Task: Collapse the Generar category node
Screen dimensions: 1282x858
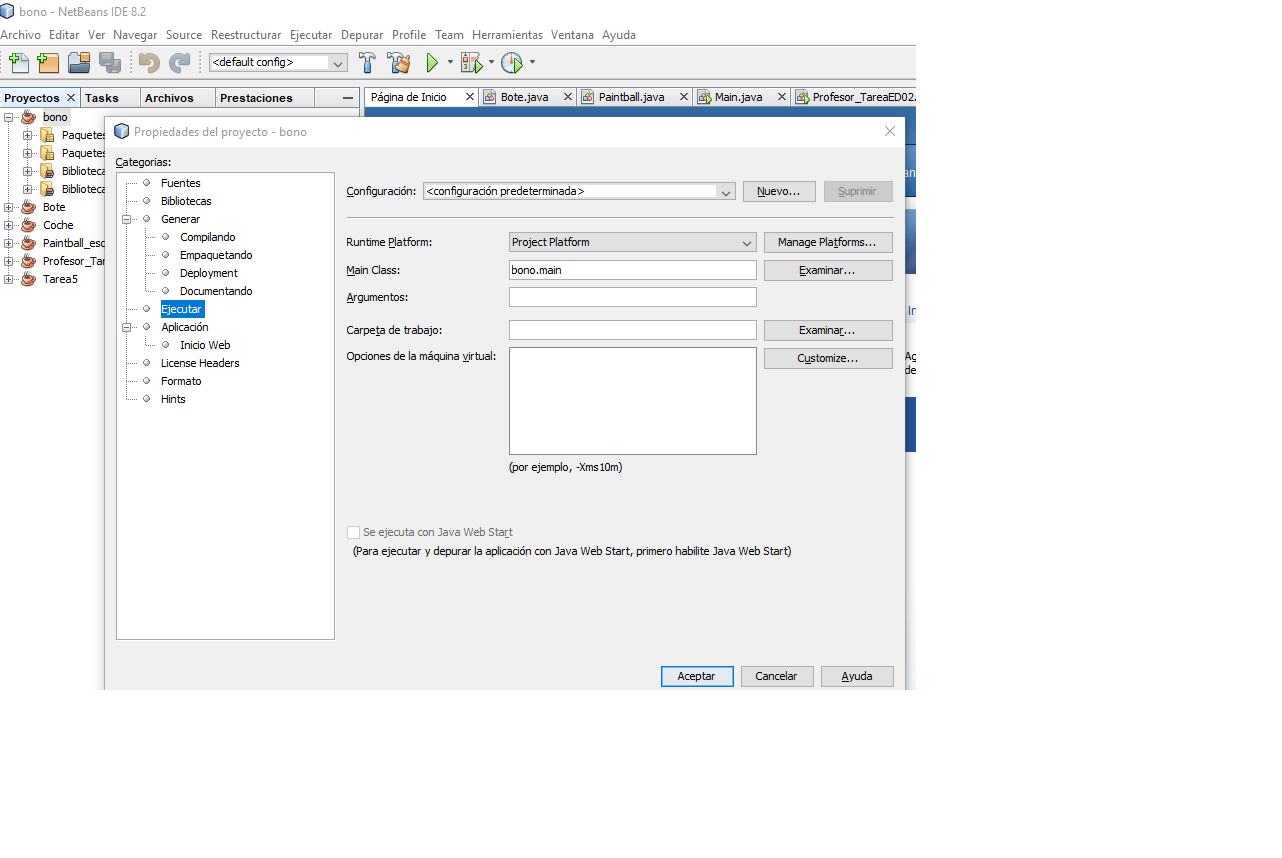Action: point(128,219)
